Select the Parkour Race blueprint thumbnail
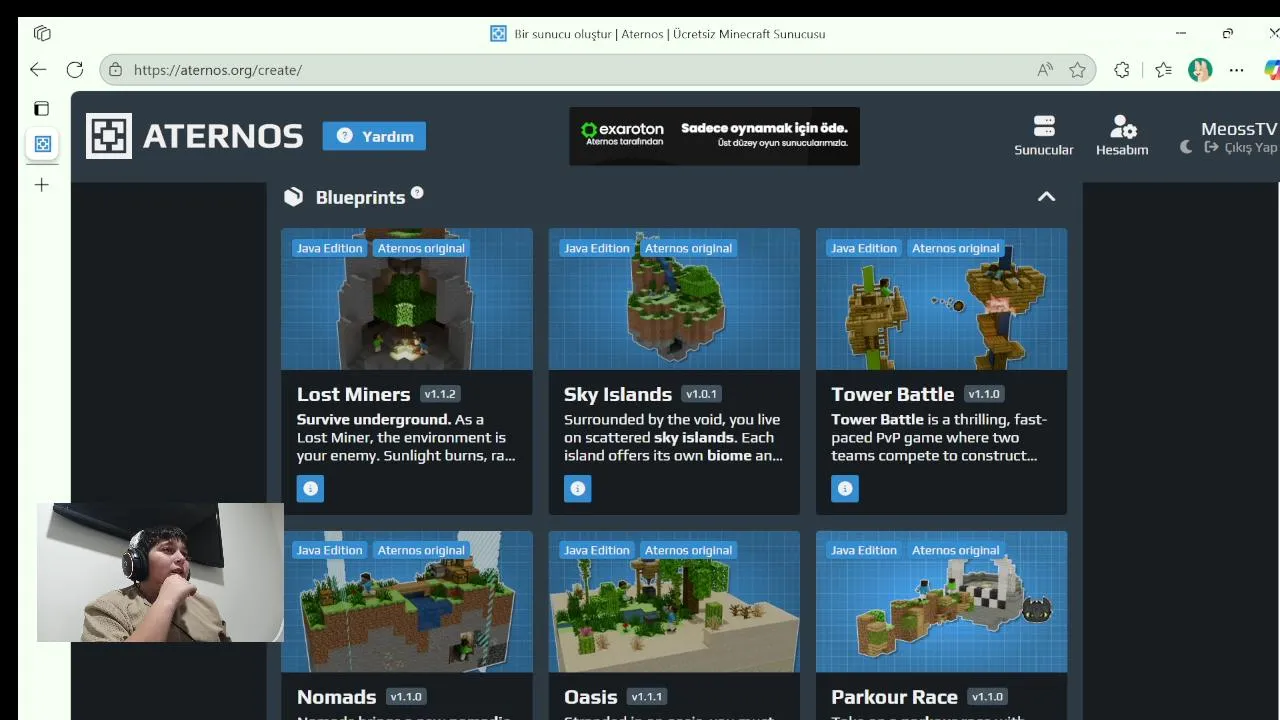The width and height of the screenshot is (1280, 720). 941,602
